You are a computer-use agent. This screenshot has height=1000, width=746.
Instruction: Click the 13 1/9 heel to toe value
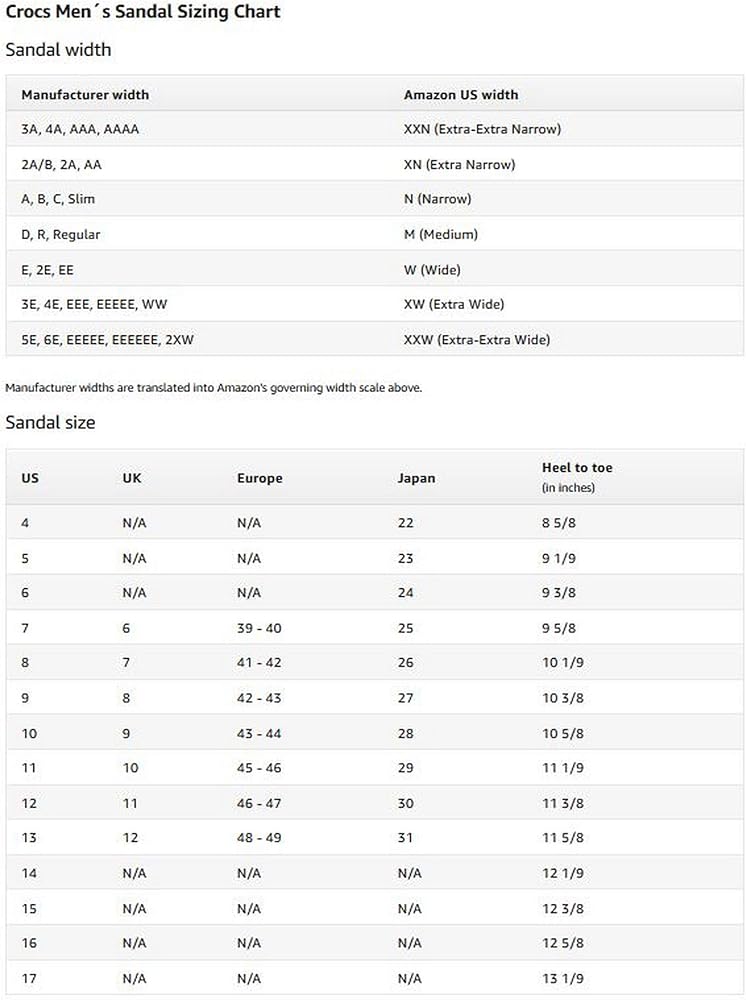click(x=563, y=978)
